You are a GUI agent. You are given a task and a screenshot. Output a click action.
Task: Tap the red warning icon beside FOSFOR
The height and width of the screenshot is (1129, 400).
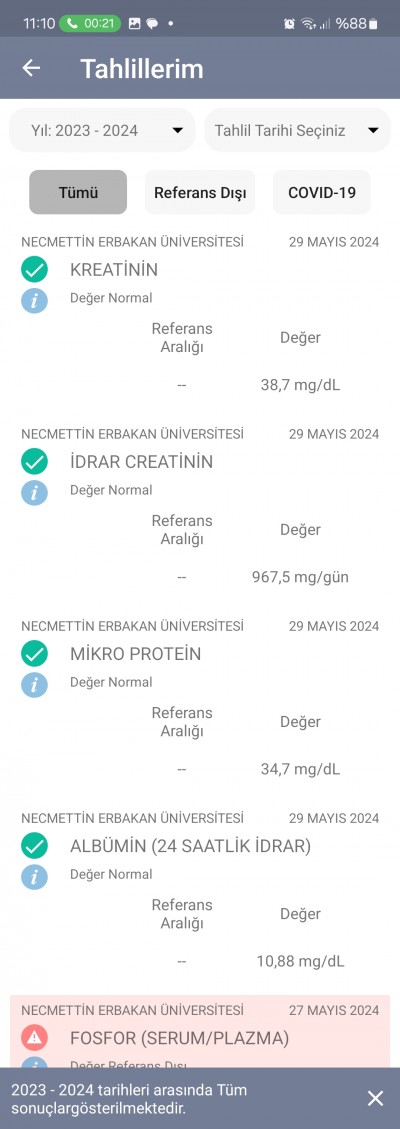[34, 1038]
